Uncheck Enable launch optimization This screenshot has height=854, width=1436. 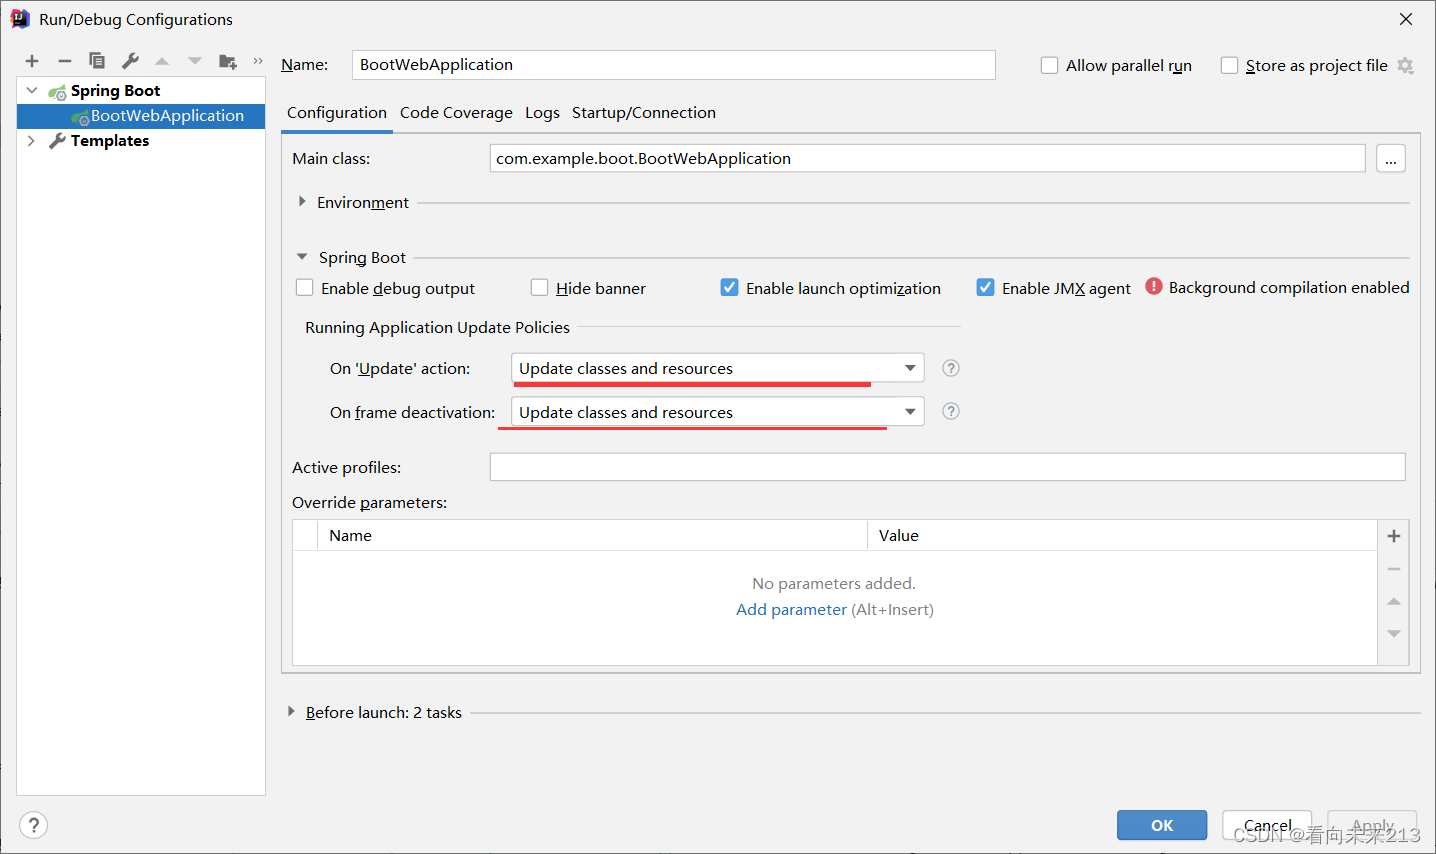(x=730, y=288)
